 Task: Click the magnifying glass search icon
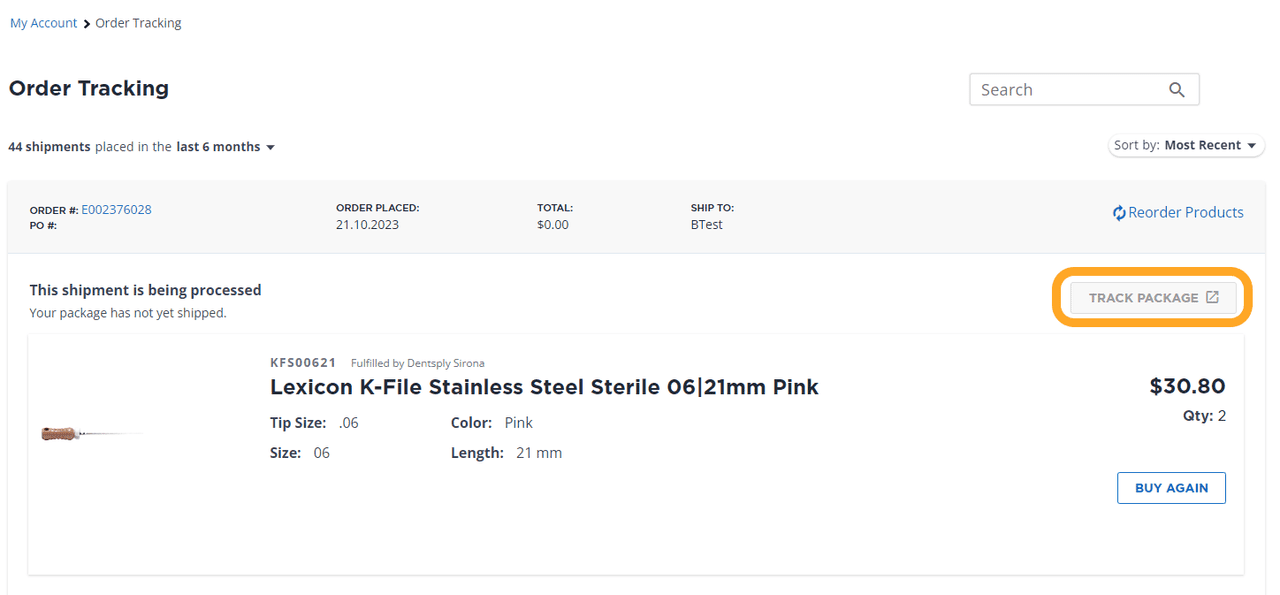(1177, 90)
